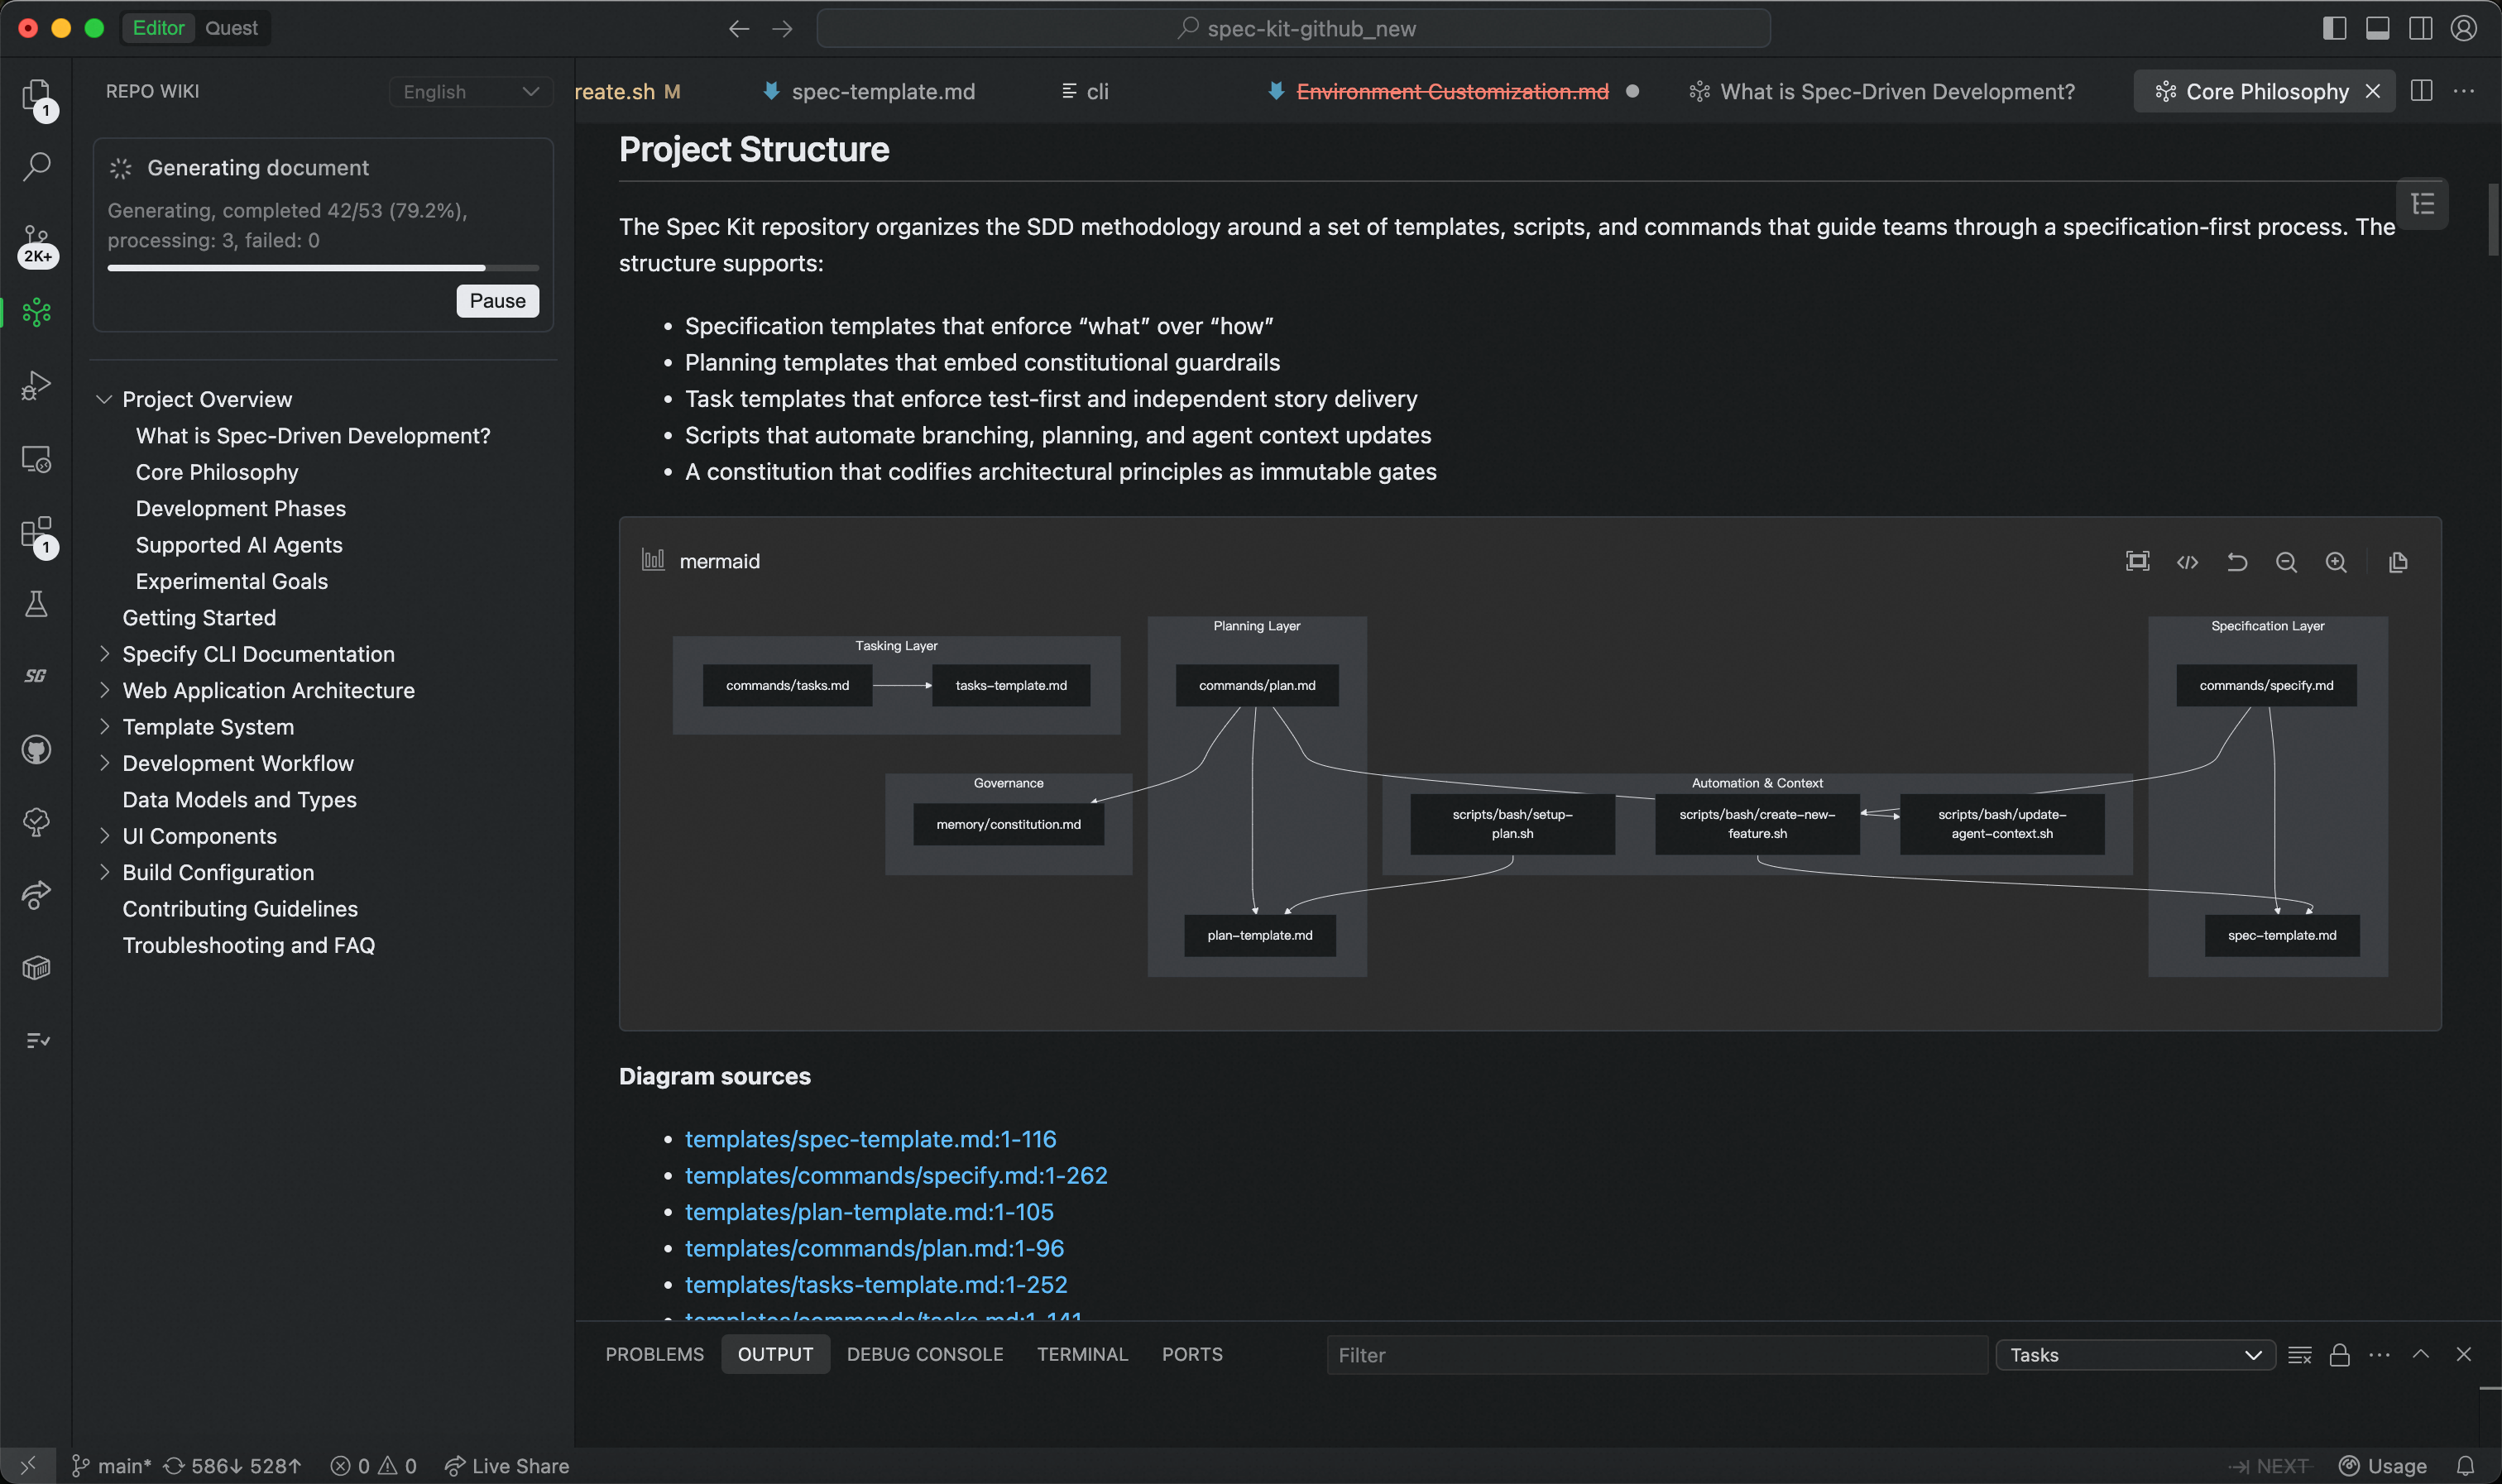Click the mermaid diagram zoom in icon
Viewport: 2502px width, 1484px height.
(x=2336, y=562)
